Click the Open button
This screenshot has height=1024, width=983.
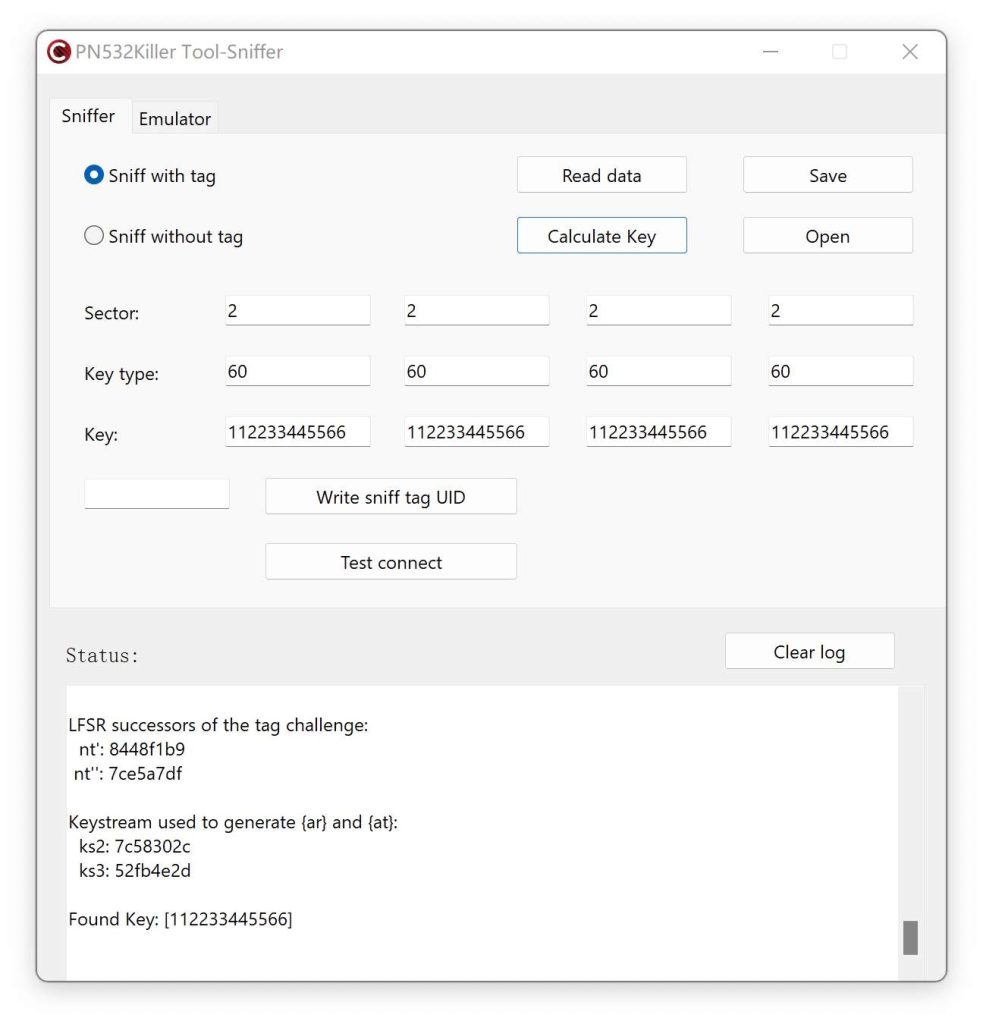coord(828,236)
